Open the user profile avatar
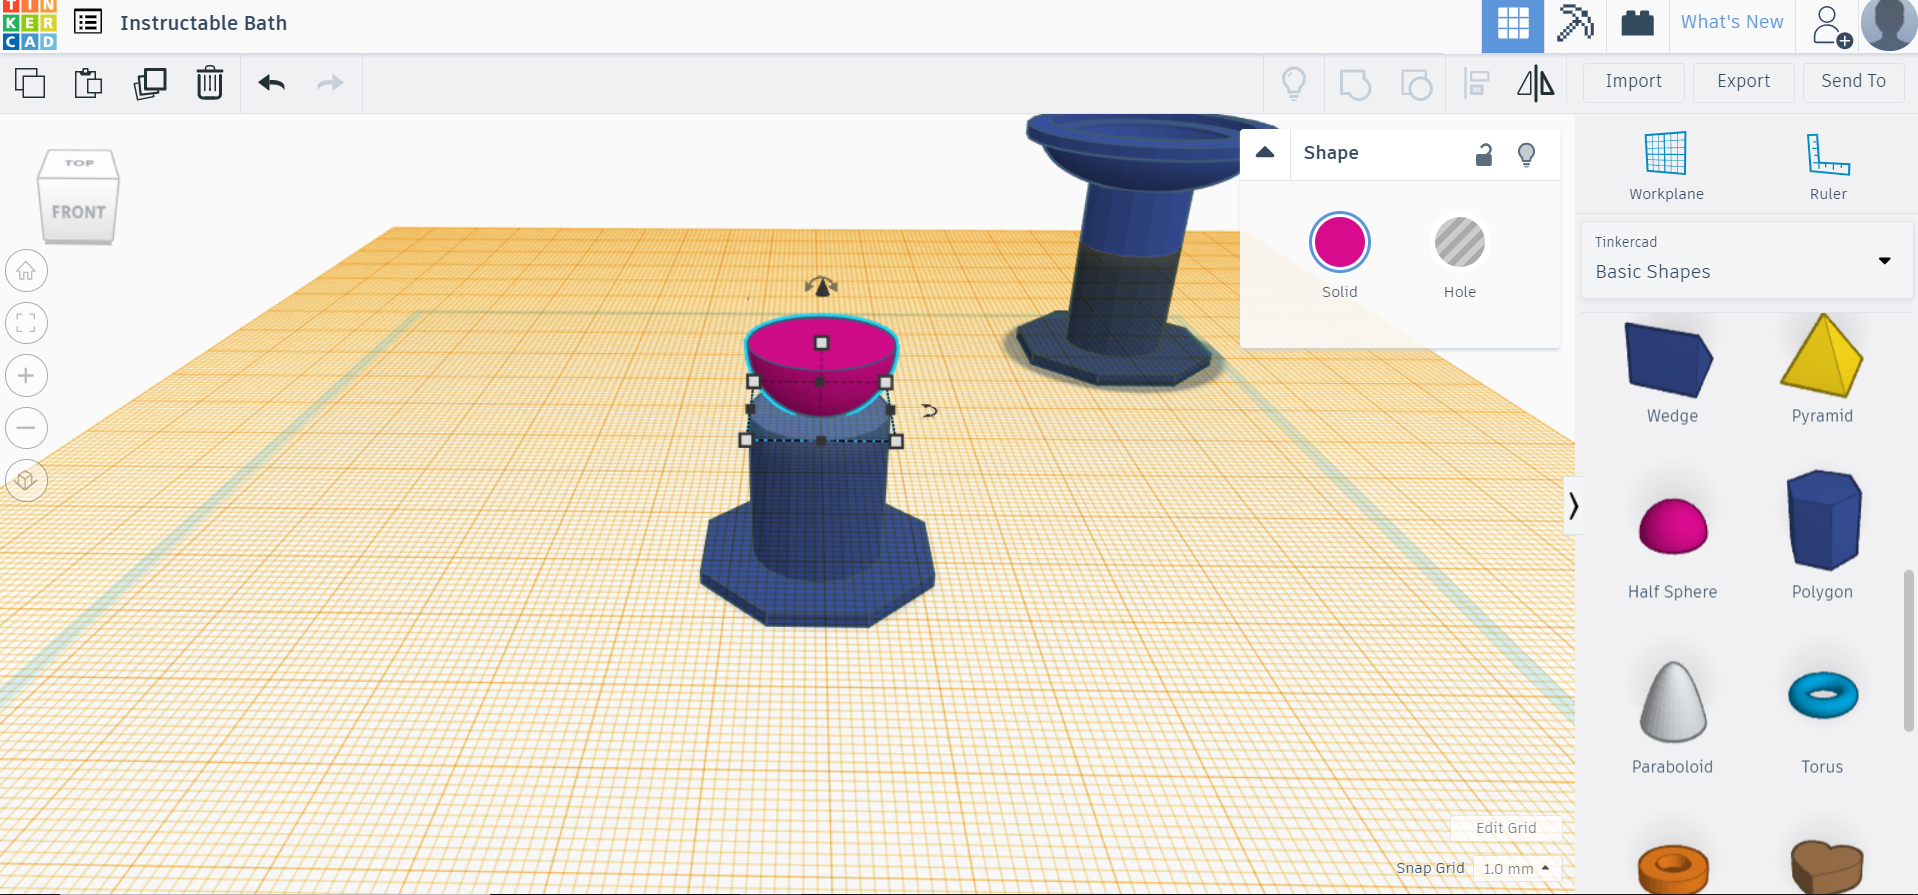The width and height of the screenshot is (1918, 895). tap(1888, 24)
